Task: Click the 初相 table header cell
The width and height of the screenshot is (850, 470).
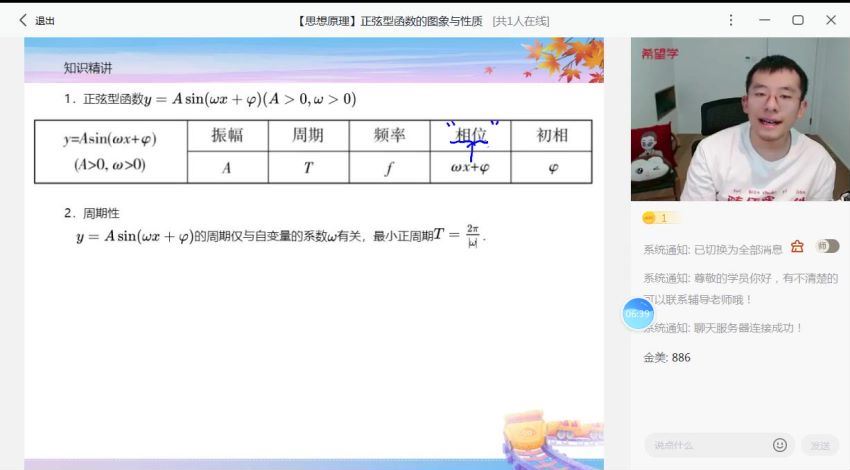Action: tap(551, 135)
